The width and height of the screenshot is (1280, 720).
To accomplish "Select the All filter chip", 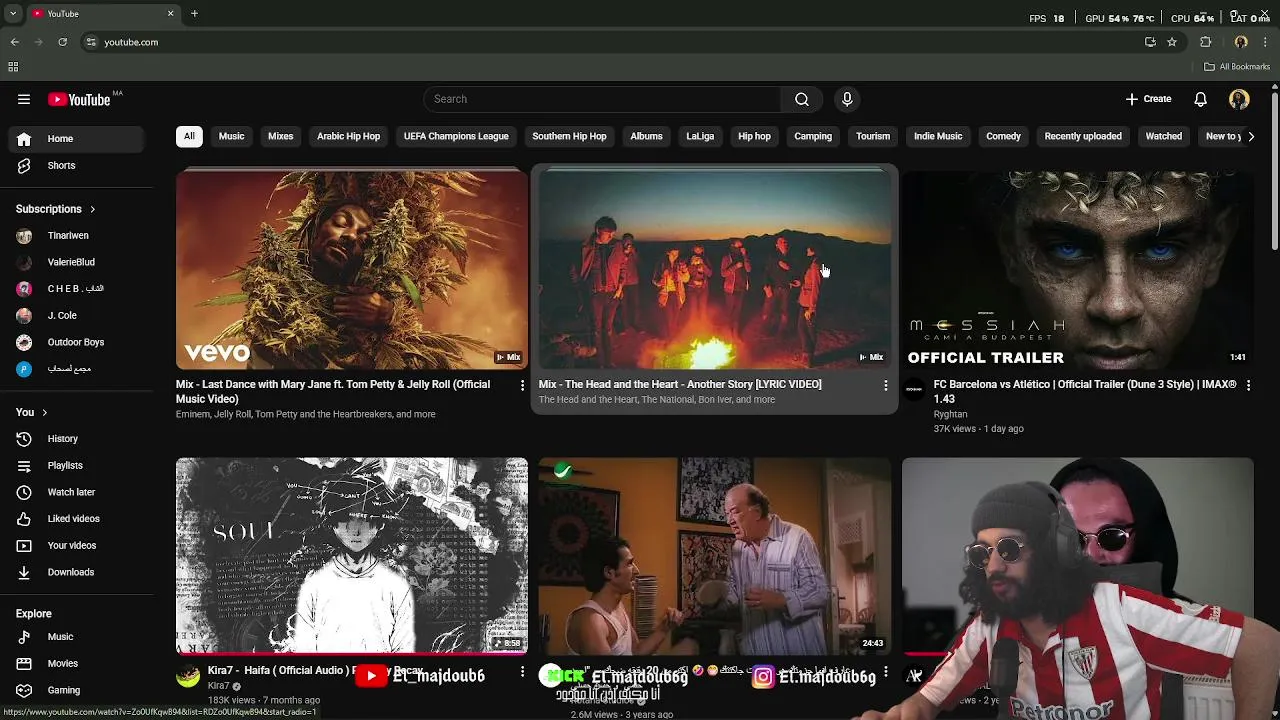I will 189,136.
